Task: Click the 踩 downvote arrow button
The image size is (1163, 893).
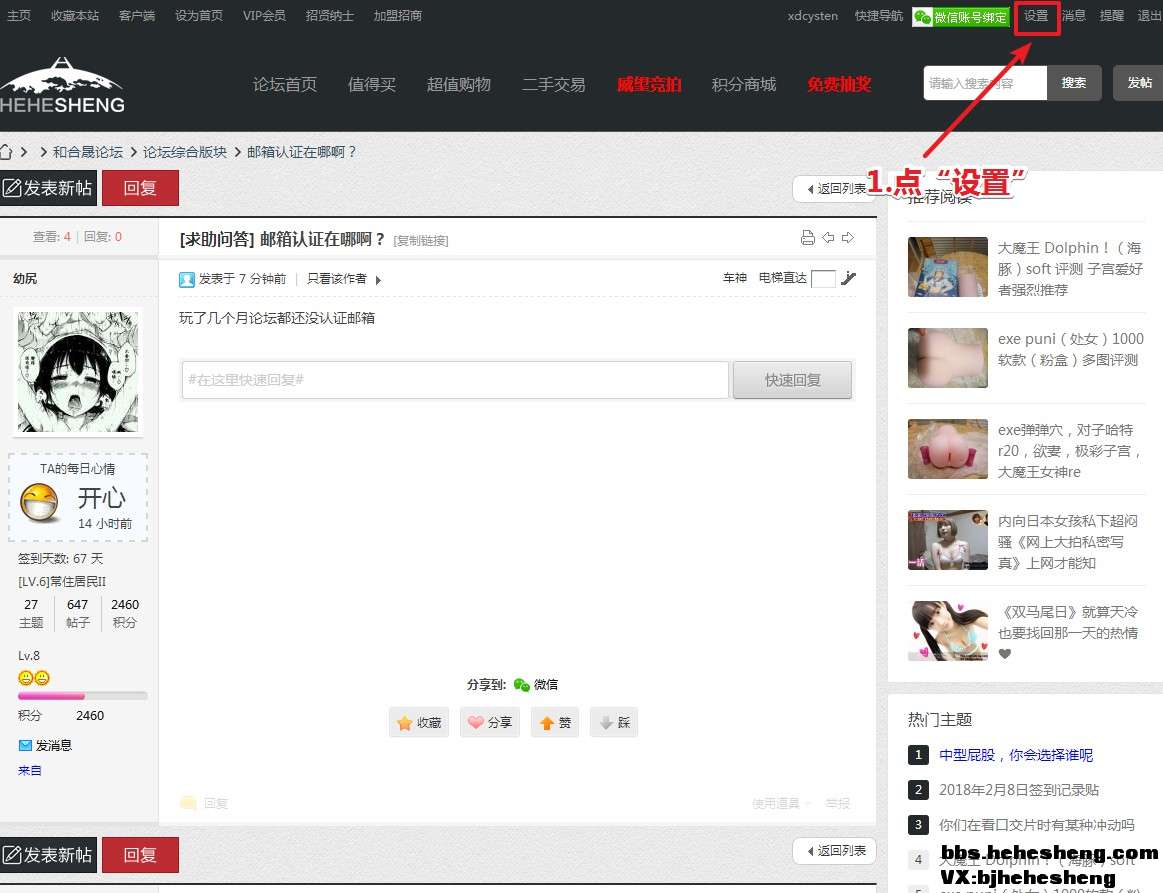Action: pyautogui.click(x=613, y=722)
